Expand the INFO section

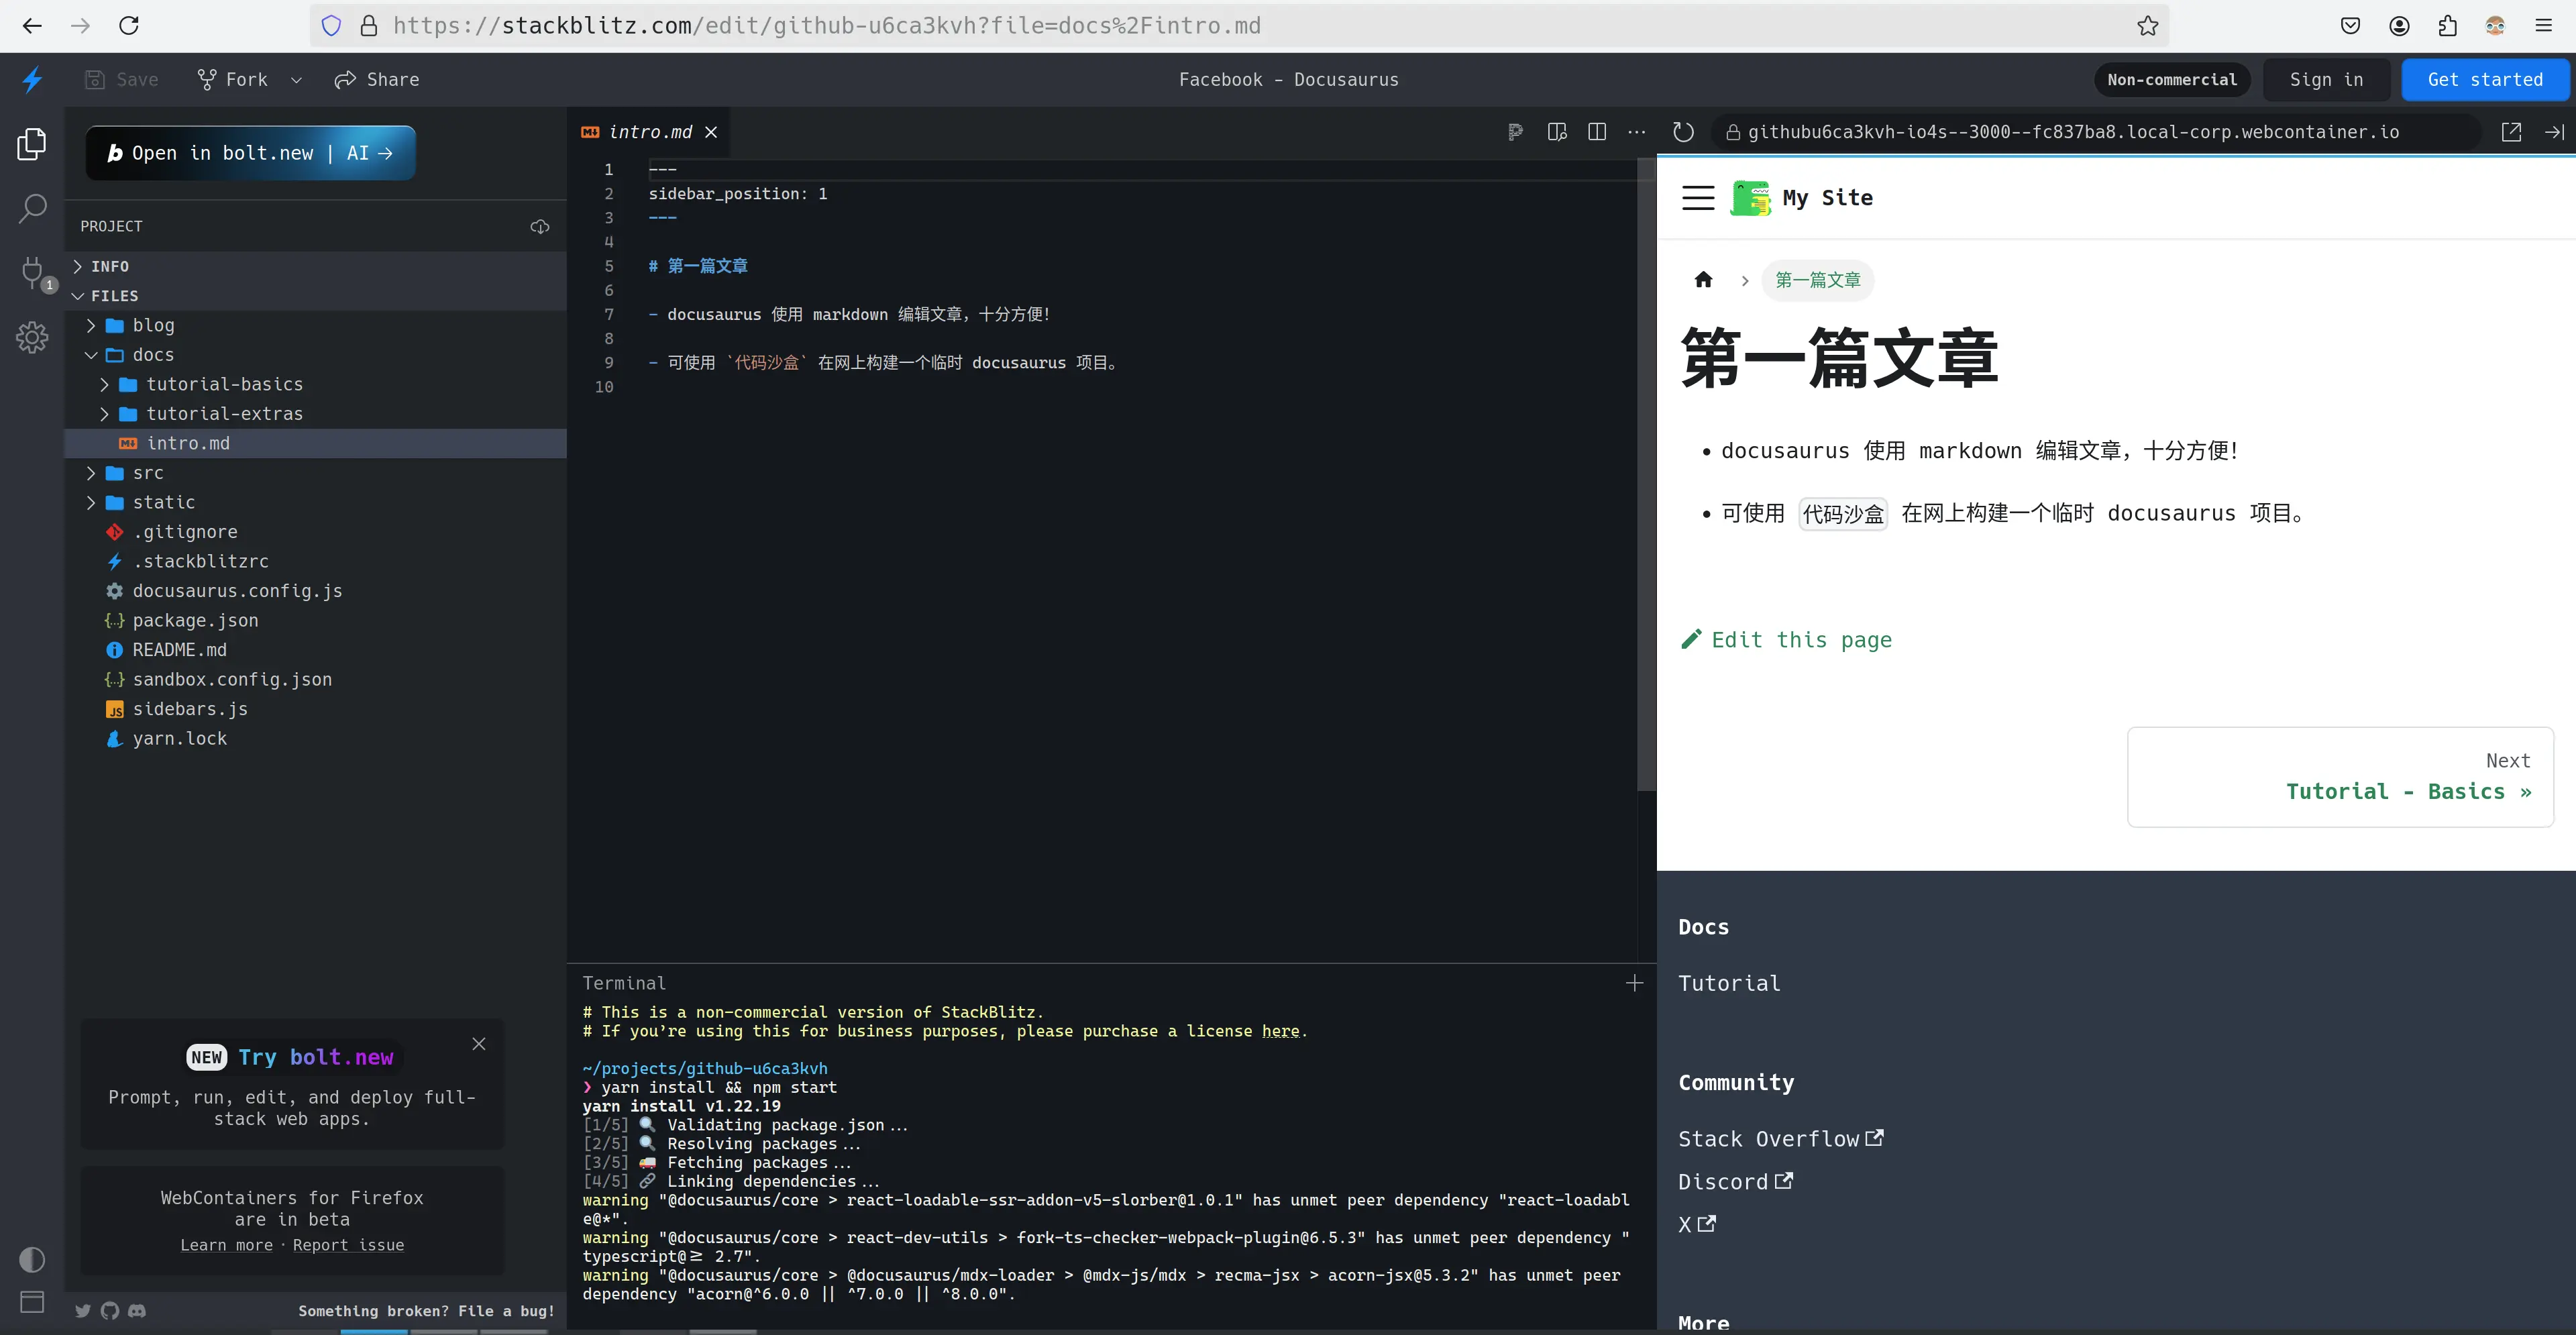click(x=109, y=266)
